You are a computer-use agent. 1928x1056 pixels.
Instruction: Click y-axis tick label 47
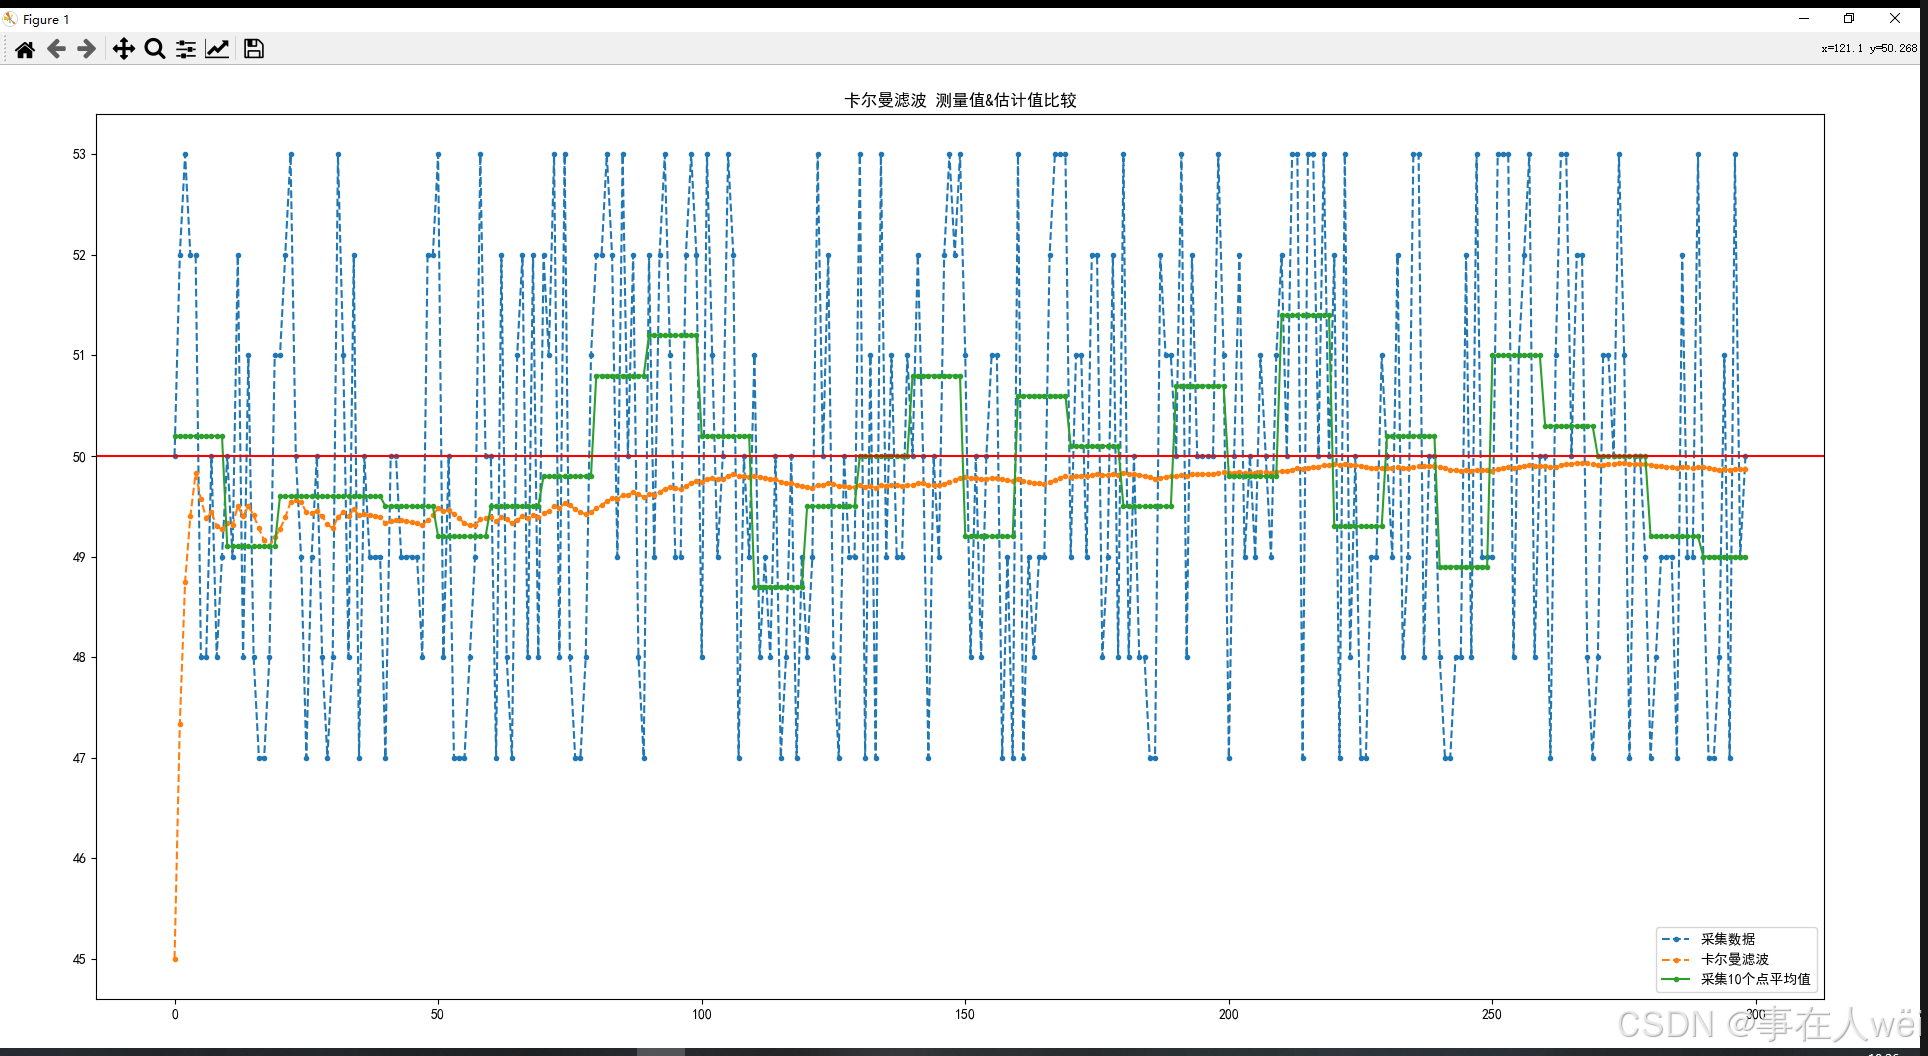pyautogui.click(x=79, y=758)
